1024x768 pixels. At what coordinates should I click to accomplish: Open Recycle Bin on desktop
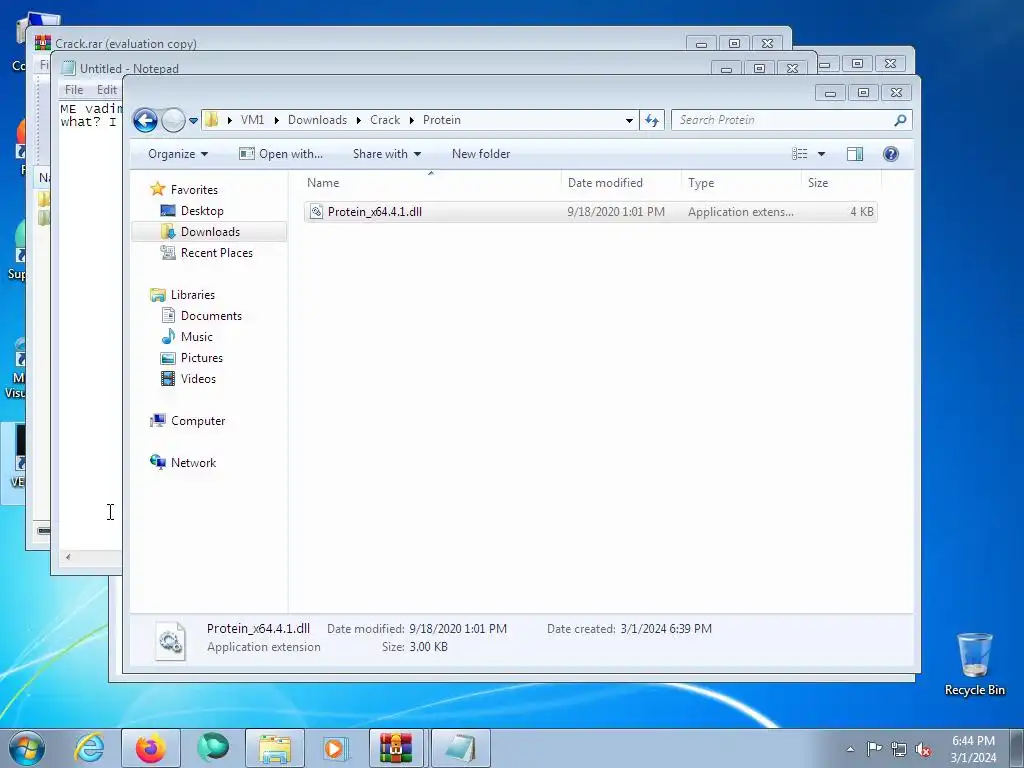[x=974, y=664]
